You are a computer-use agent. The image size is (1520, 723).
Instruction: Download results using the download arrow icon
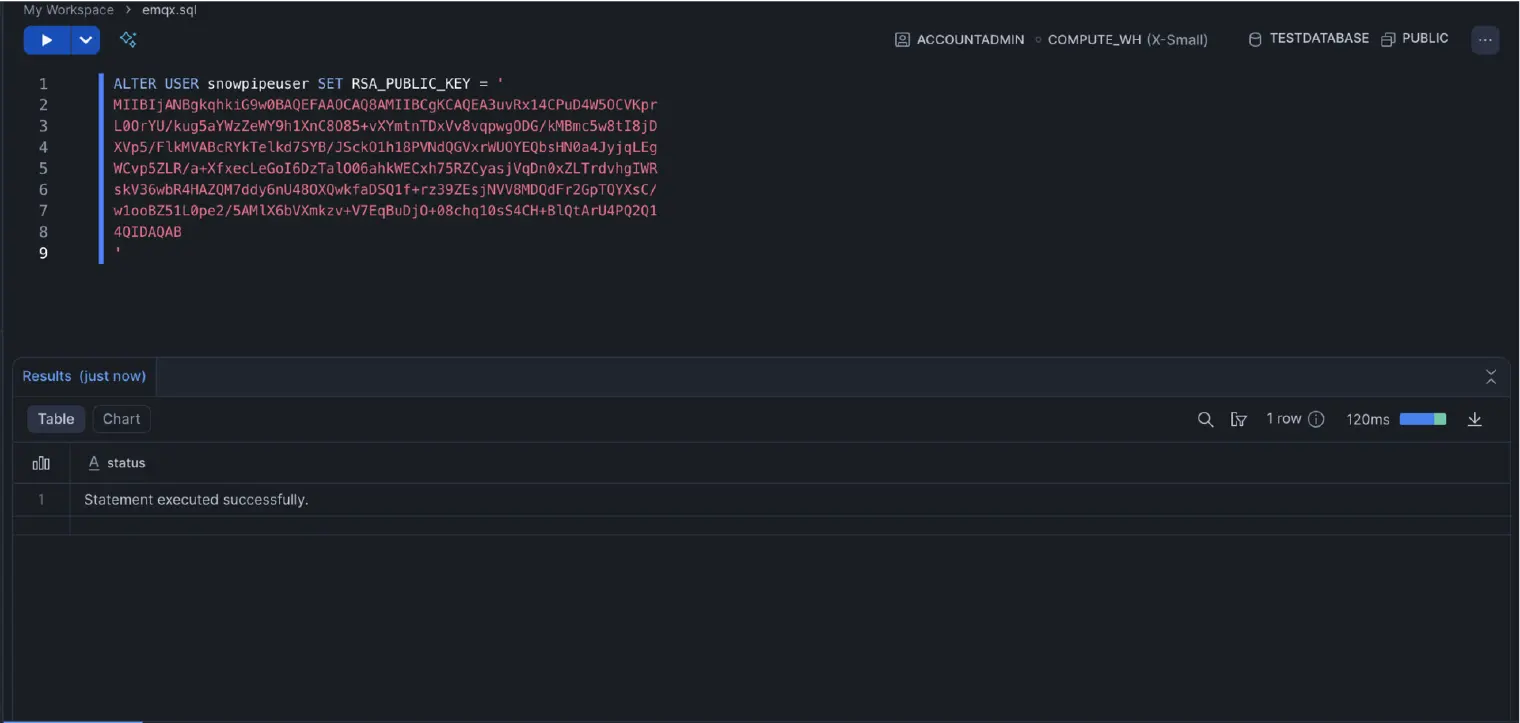(1474, 419)
